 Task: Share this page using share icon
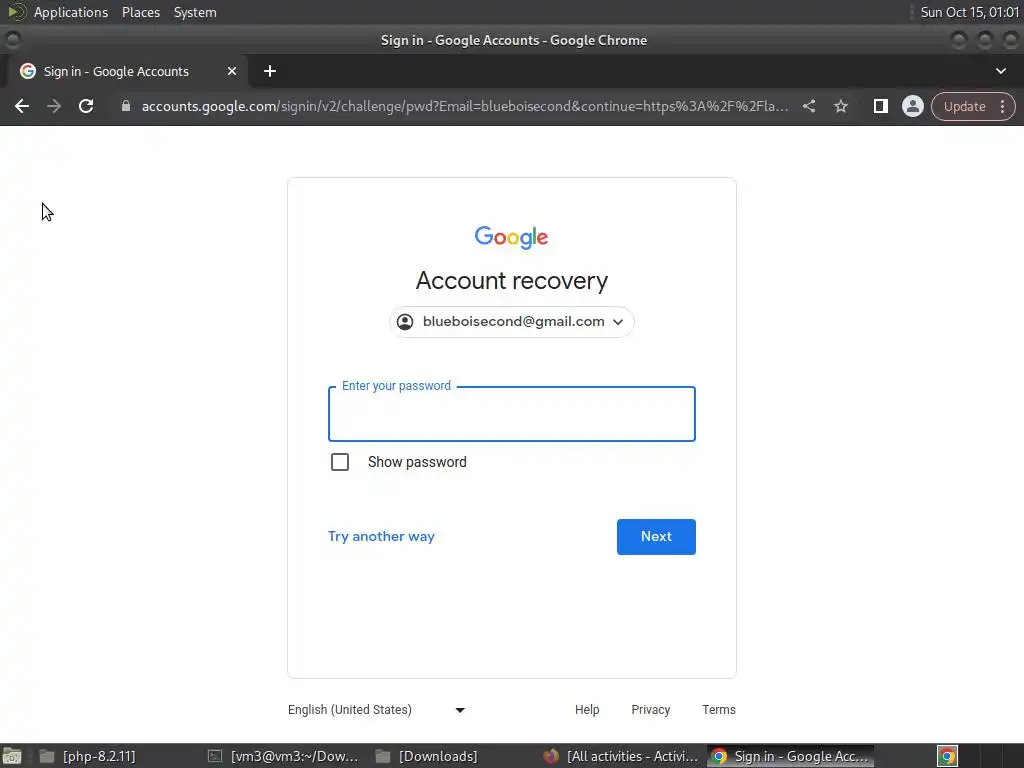[808, 106]
